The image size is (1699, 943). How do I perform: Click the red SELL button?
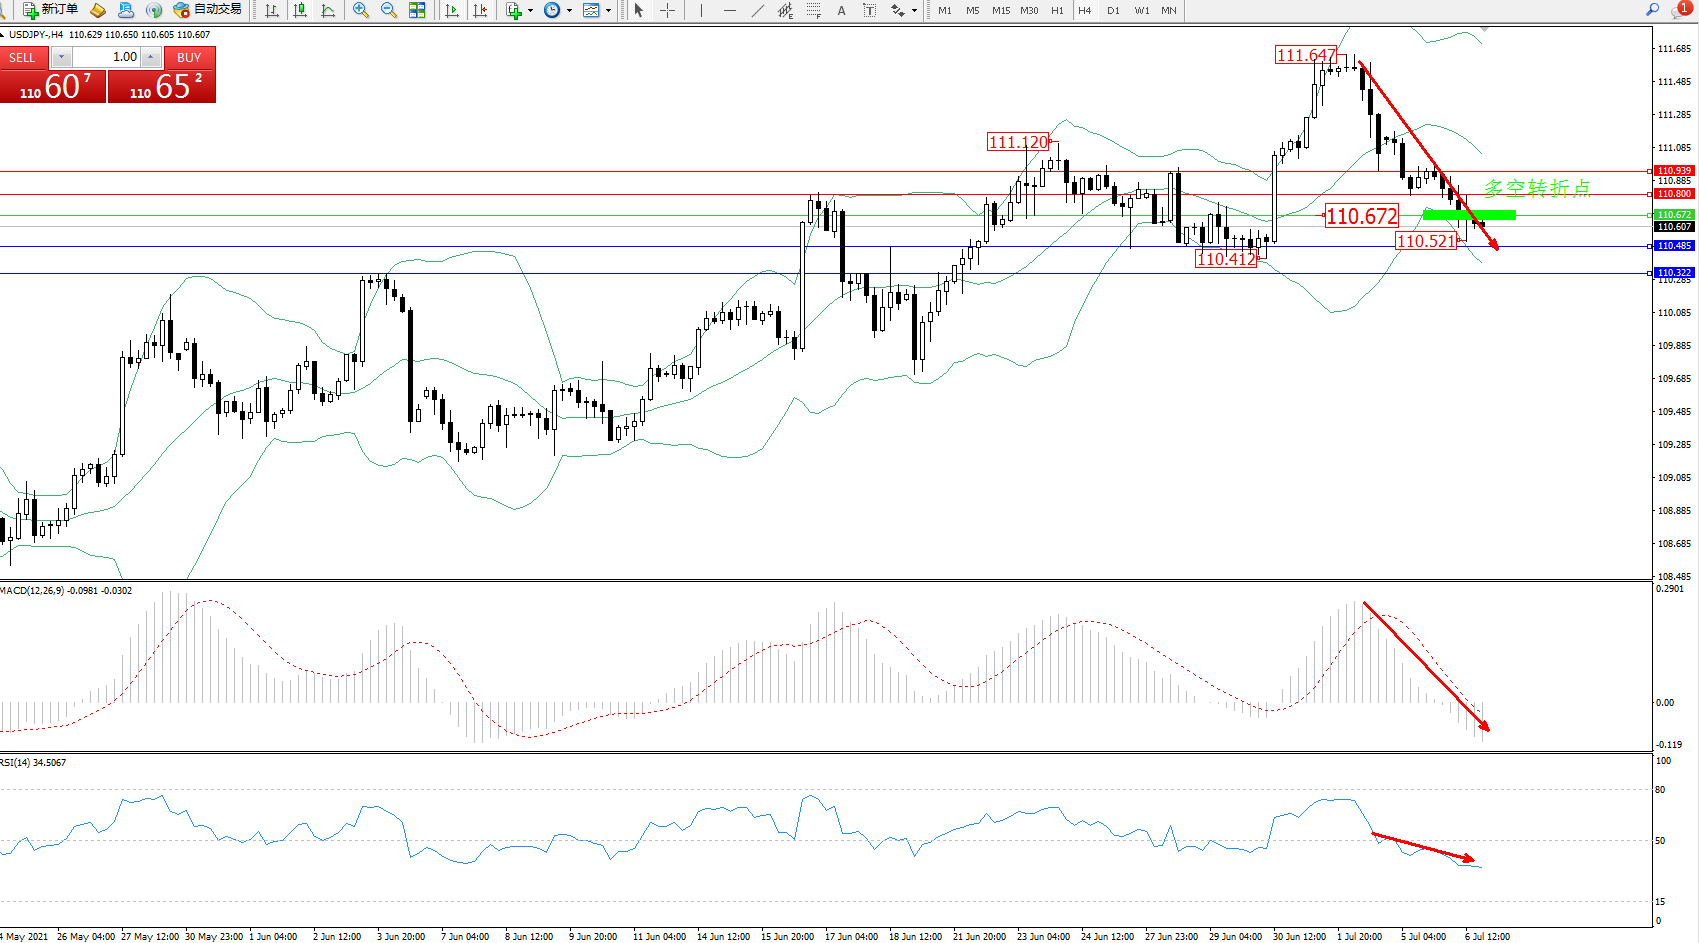[x=23, y=57]
